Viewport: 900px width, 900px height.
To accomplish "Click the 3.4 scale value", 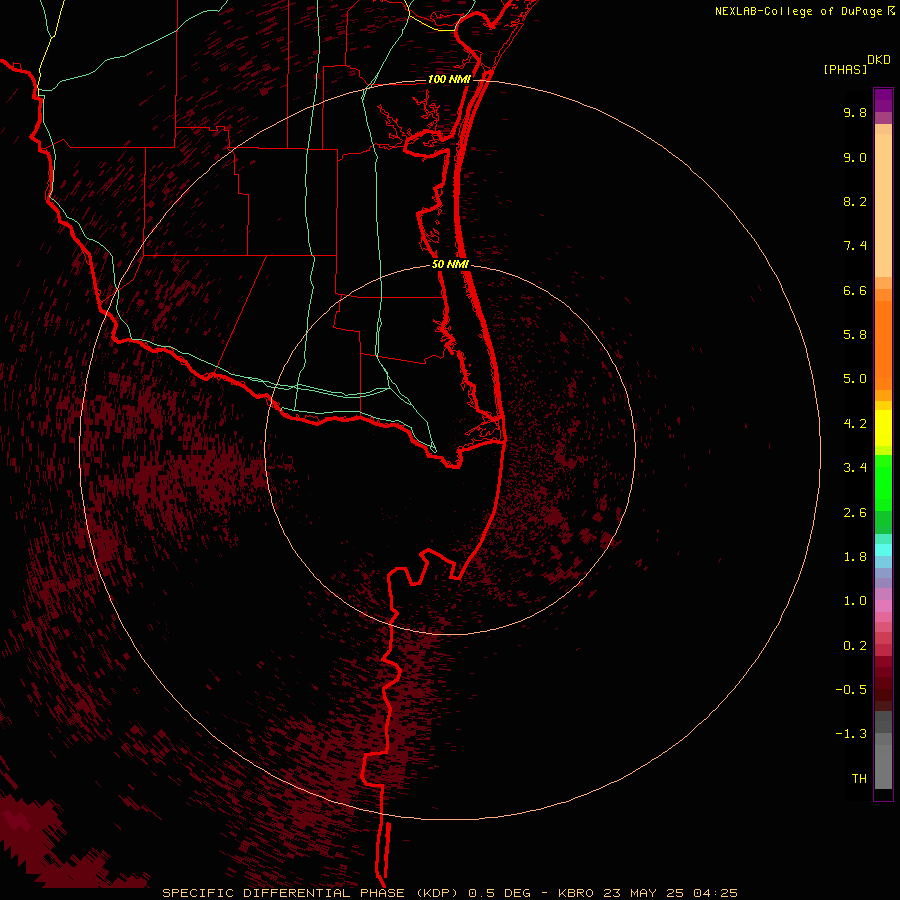I will point(855,468).
